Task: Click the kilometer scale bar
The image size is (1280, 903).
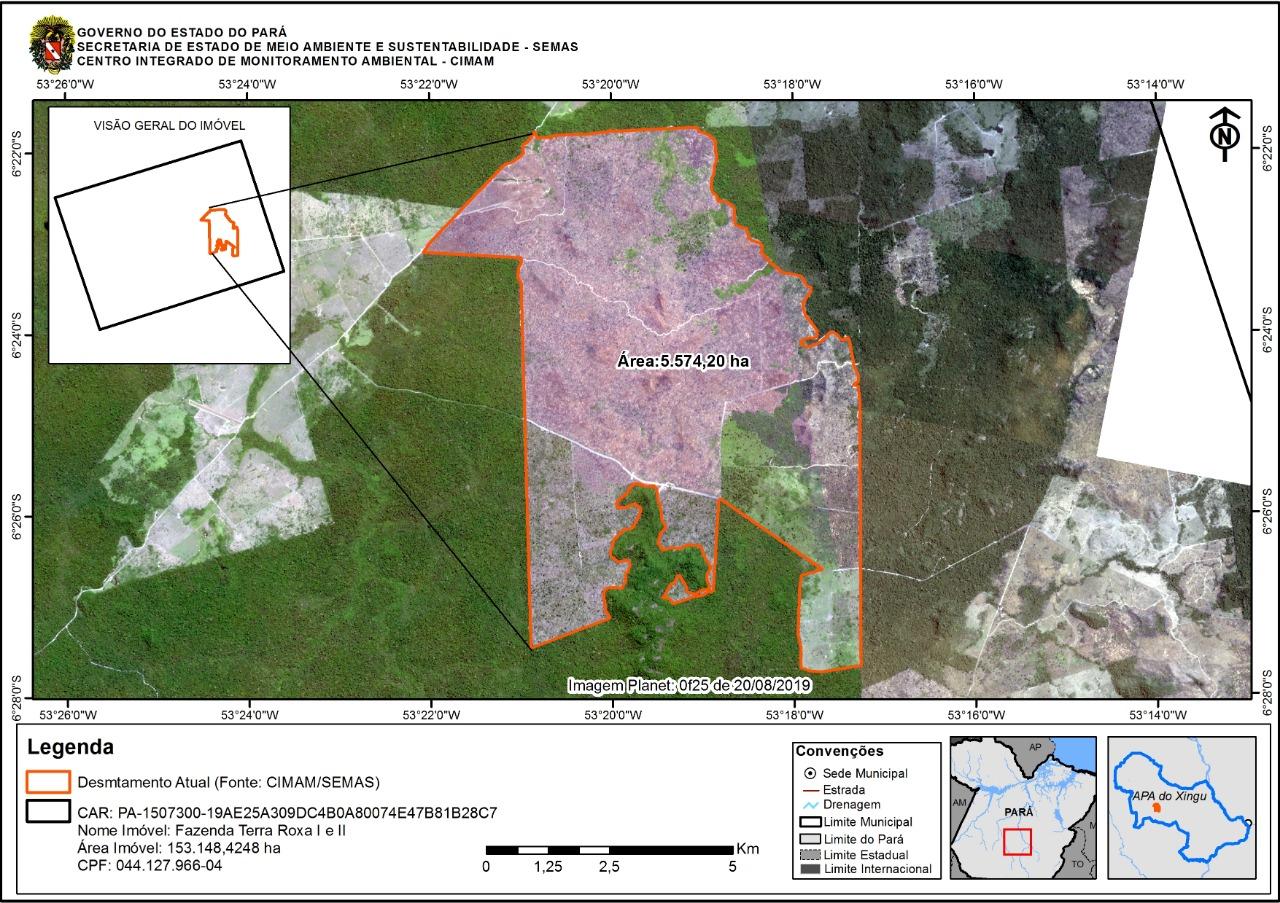Action: [609, 850]
